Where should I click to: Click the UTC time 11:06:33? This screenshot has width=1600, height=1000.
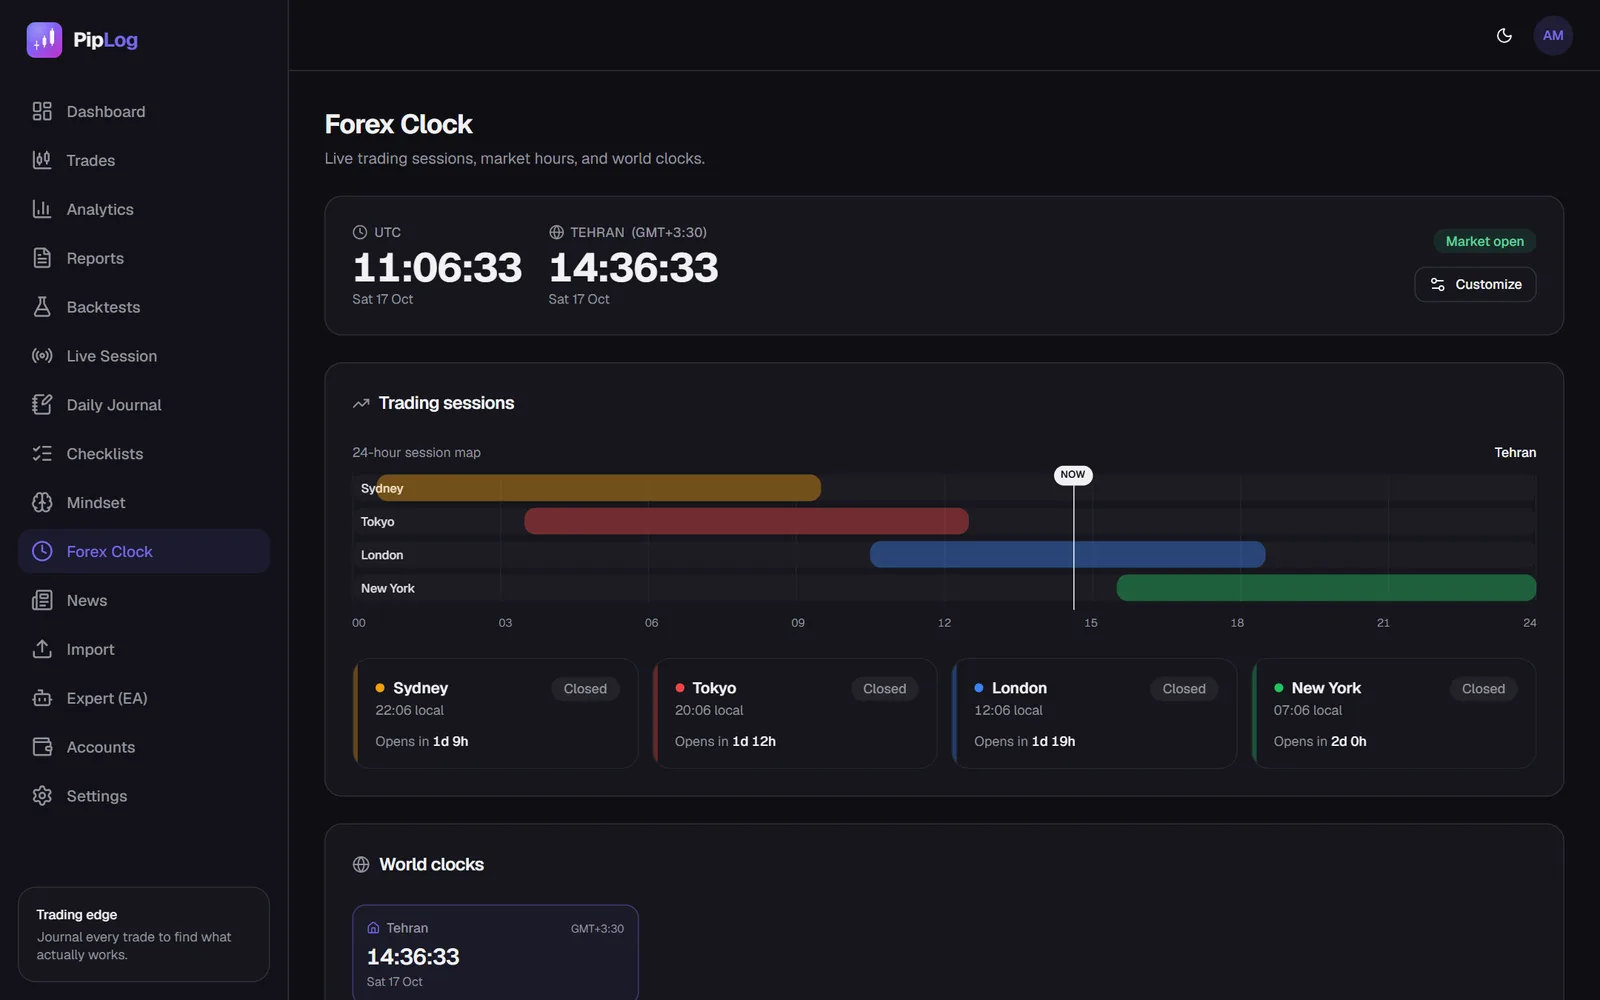pos(437,267)
